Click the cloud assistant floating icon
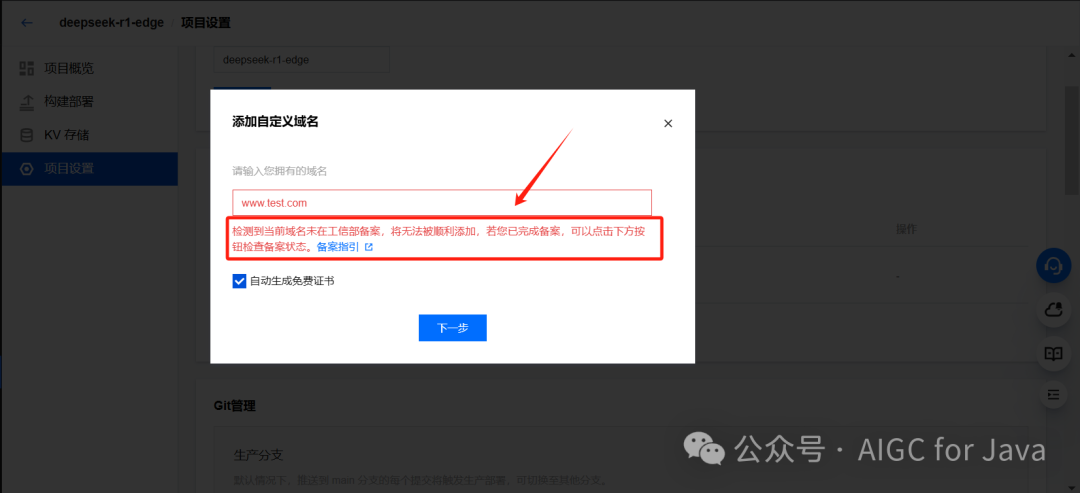 tap(1053, 311)
